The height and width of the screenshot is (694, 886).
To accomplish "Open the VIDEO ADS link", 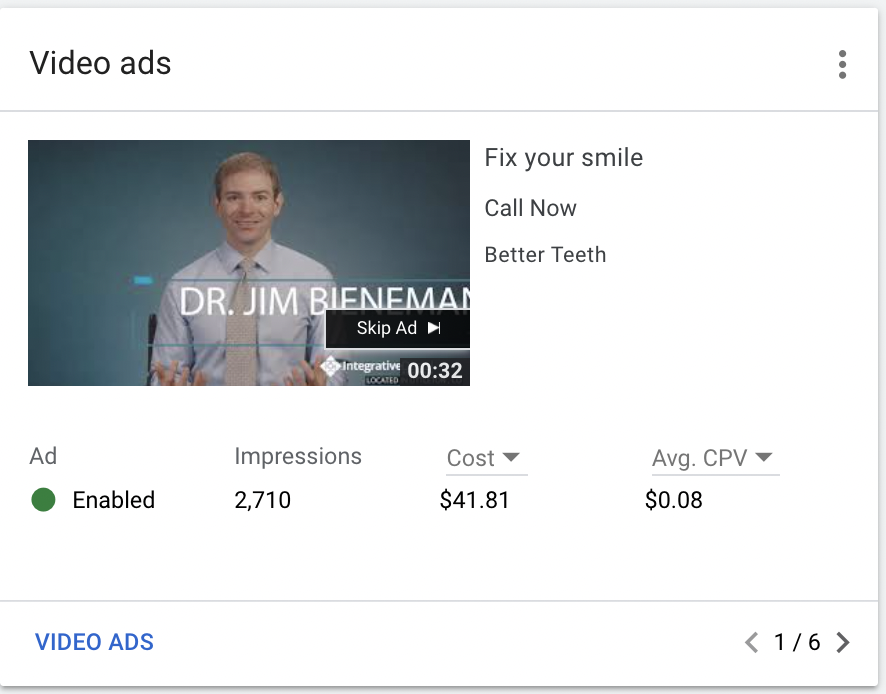I will (94, 642).
